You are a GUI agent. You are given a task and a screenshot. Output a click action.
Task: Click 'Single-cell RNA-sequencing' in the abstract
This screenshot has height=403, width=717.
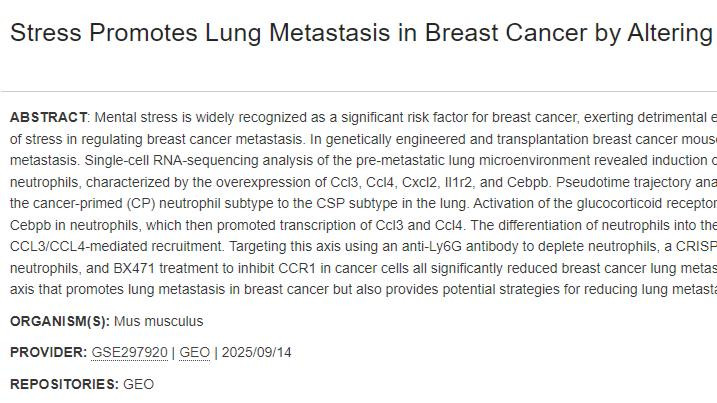[170, 159]
